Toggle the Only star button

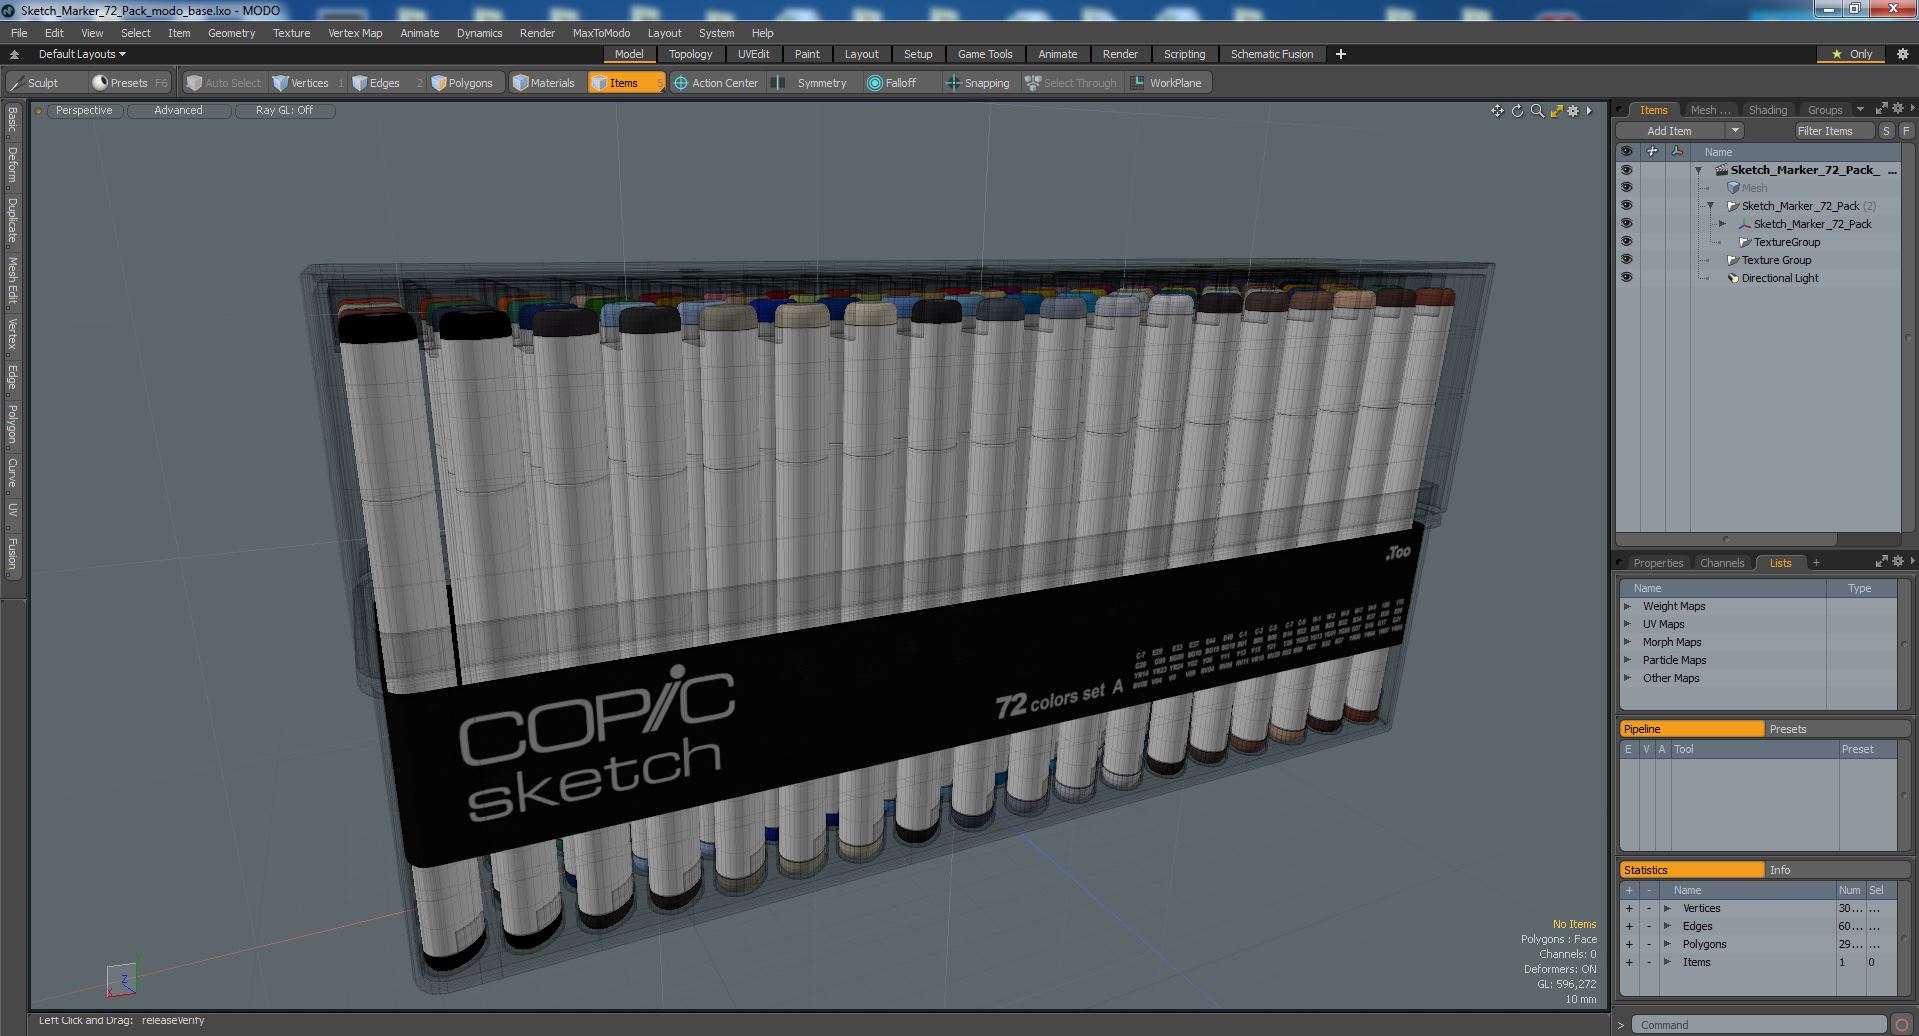1852,54
